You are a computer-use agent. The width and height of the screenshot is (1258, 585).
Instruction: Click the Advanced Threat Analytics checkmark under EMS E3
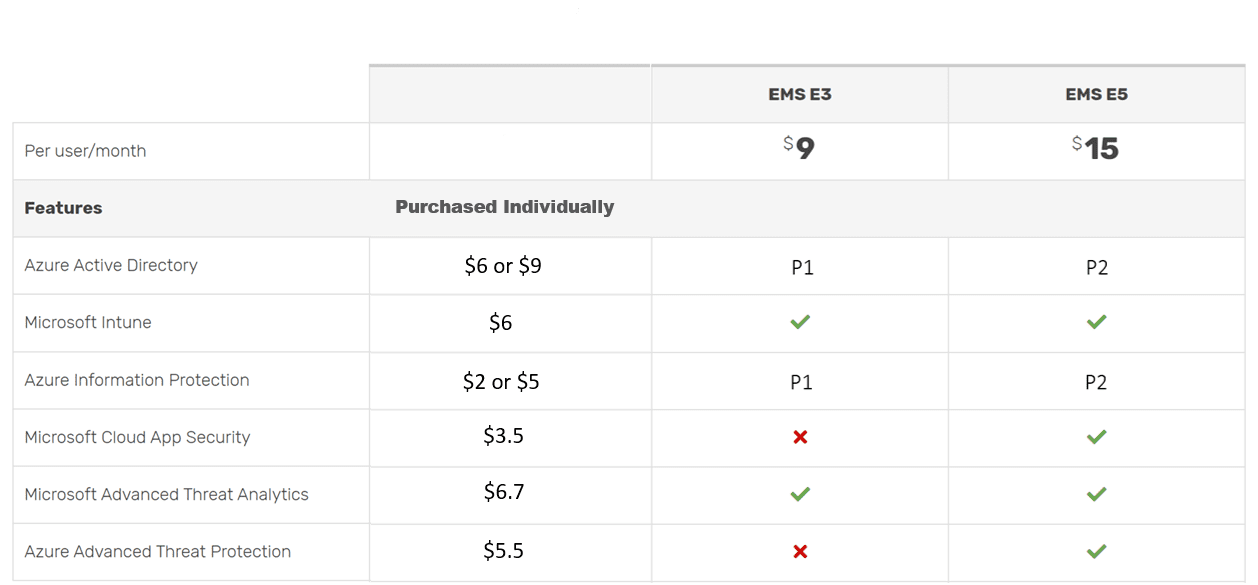(800, 494)
